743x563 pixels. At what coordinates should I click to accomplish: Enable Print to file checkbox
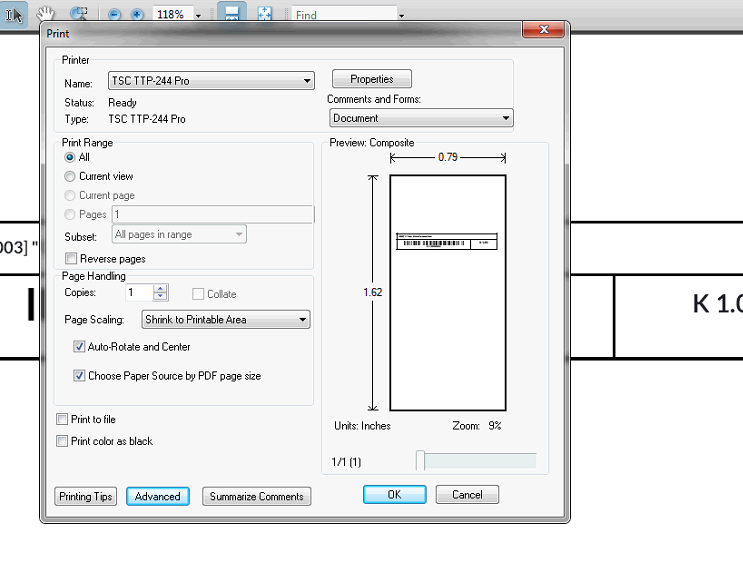(x=62, y=419)
